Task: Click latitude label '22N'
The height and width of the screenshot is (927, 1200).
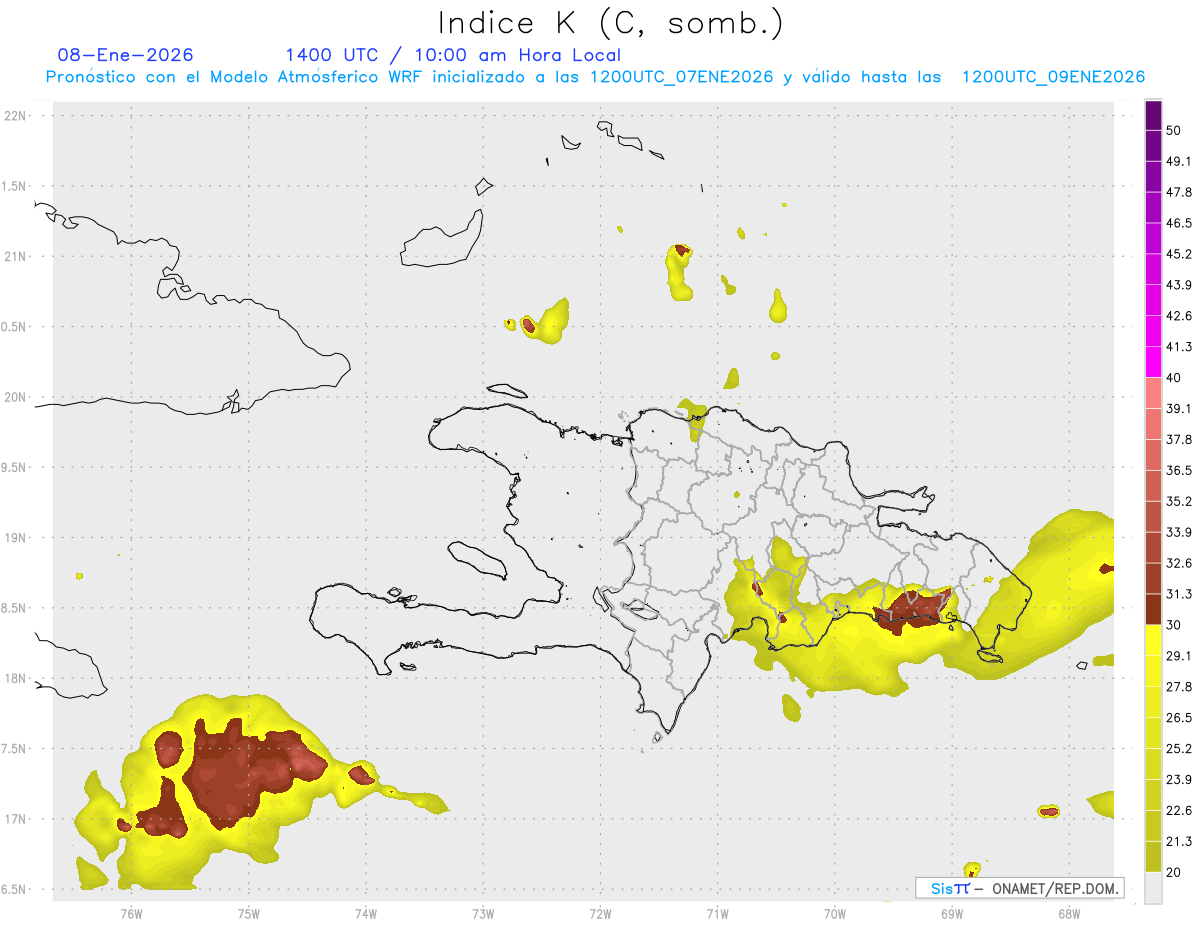Action: click(x=16, y=116)
